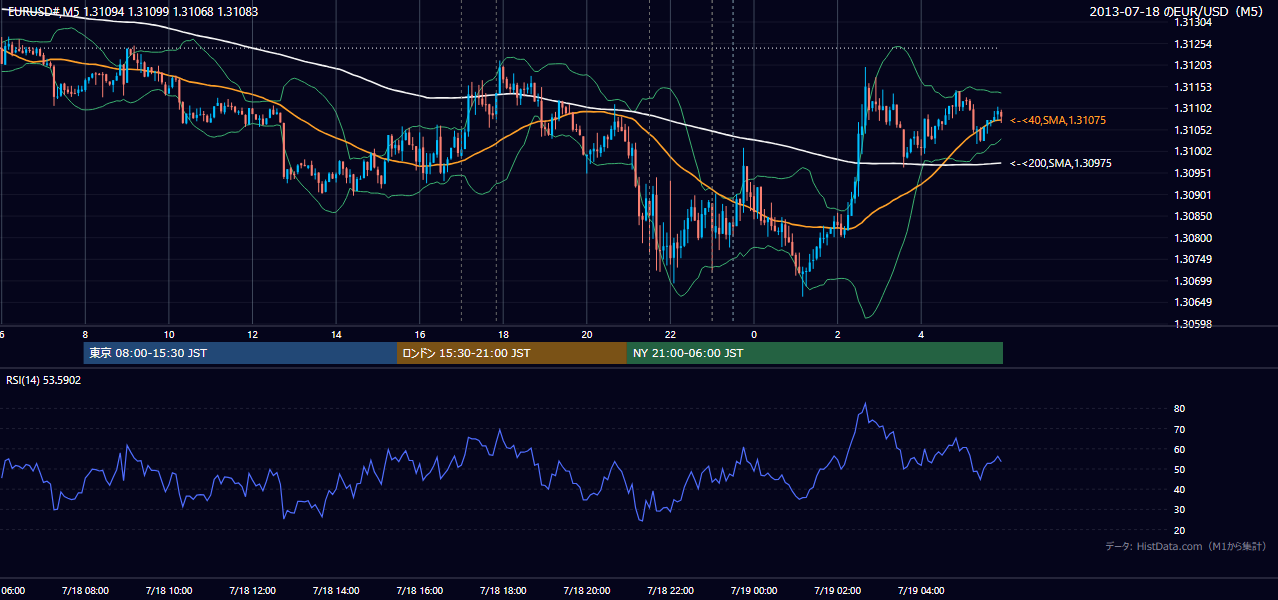Click RSI scale value 50
This screenshot has width=1278, height=600.
pyautogui.click(x=1180, y=469)
